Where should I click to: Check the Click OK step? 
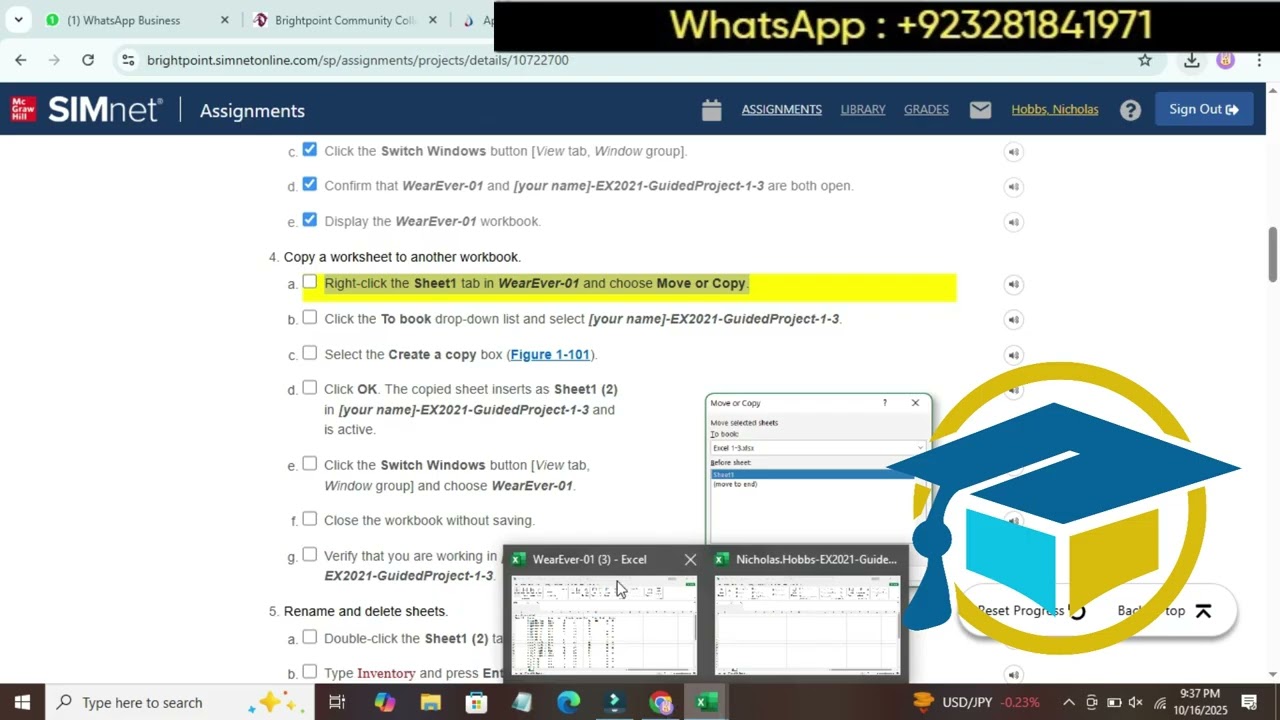[309, 388]
